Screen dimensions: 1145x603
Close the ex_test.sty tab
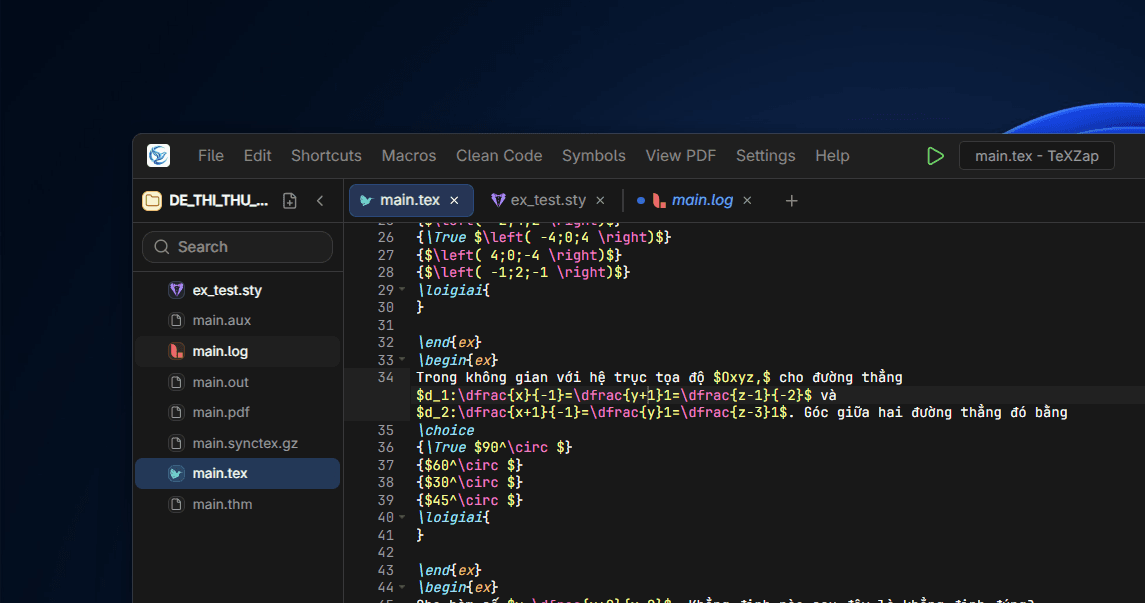pos(600,201)
